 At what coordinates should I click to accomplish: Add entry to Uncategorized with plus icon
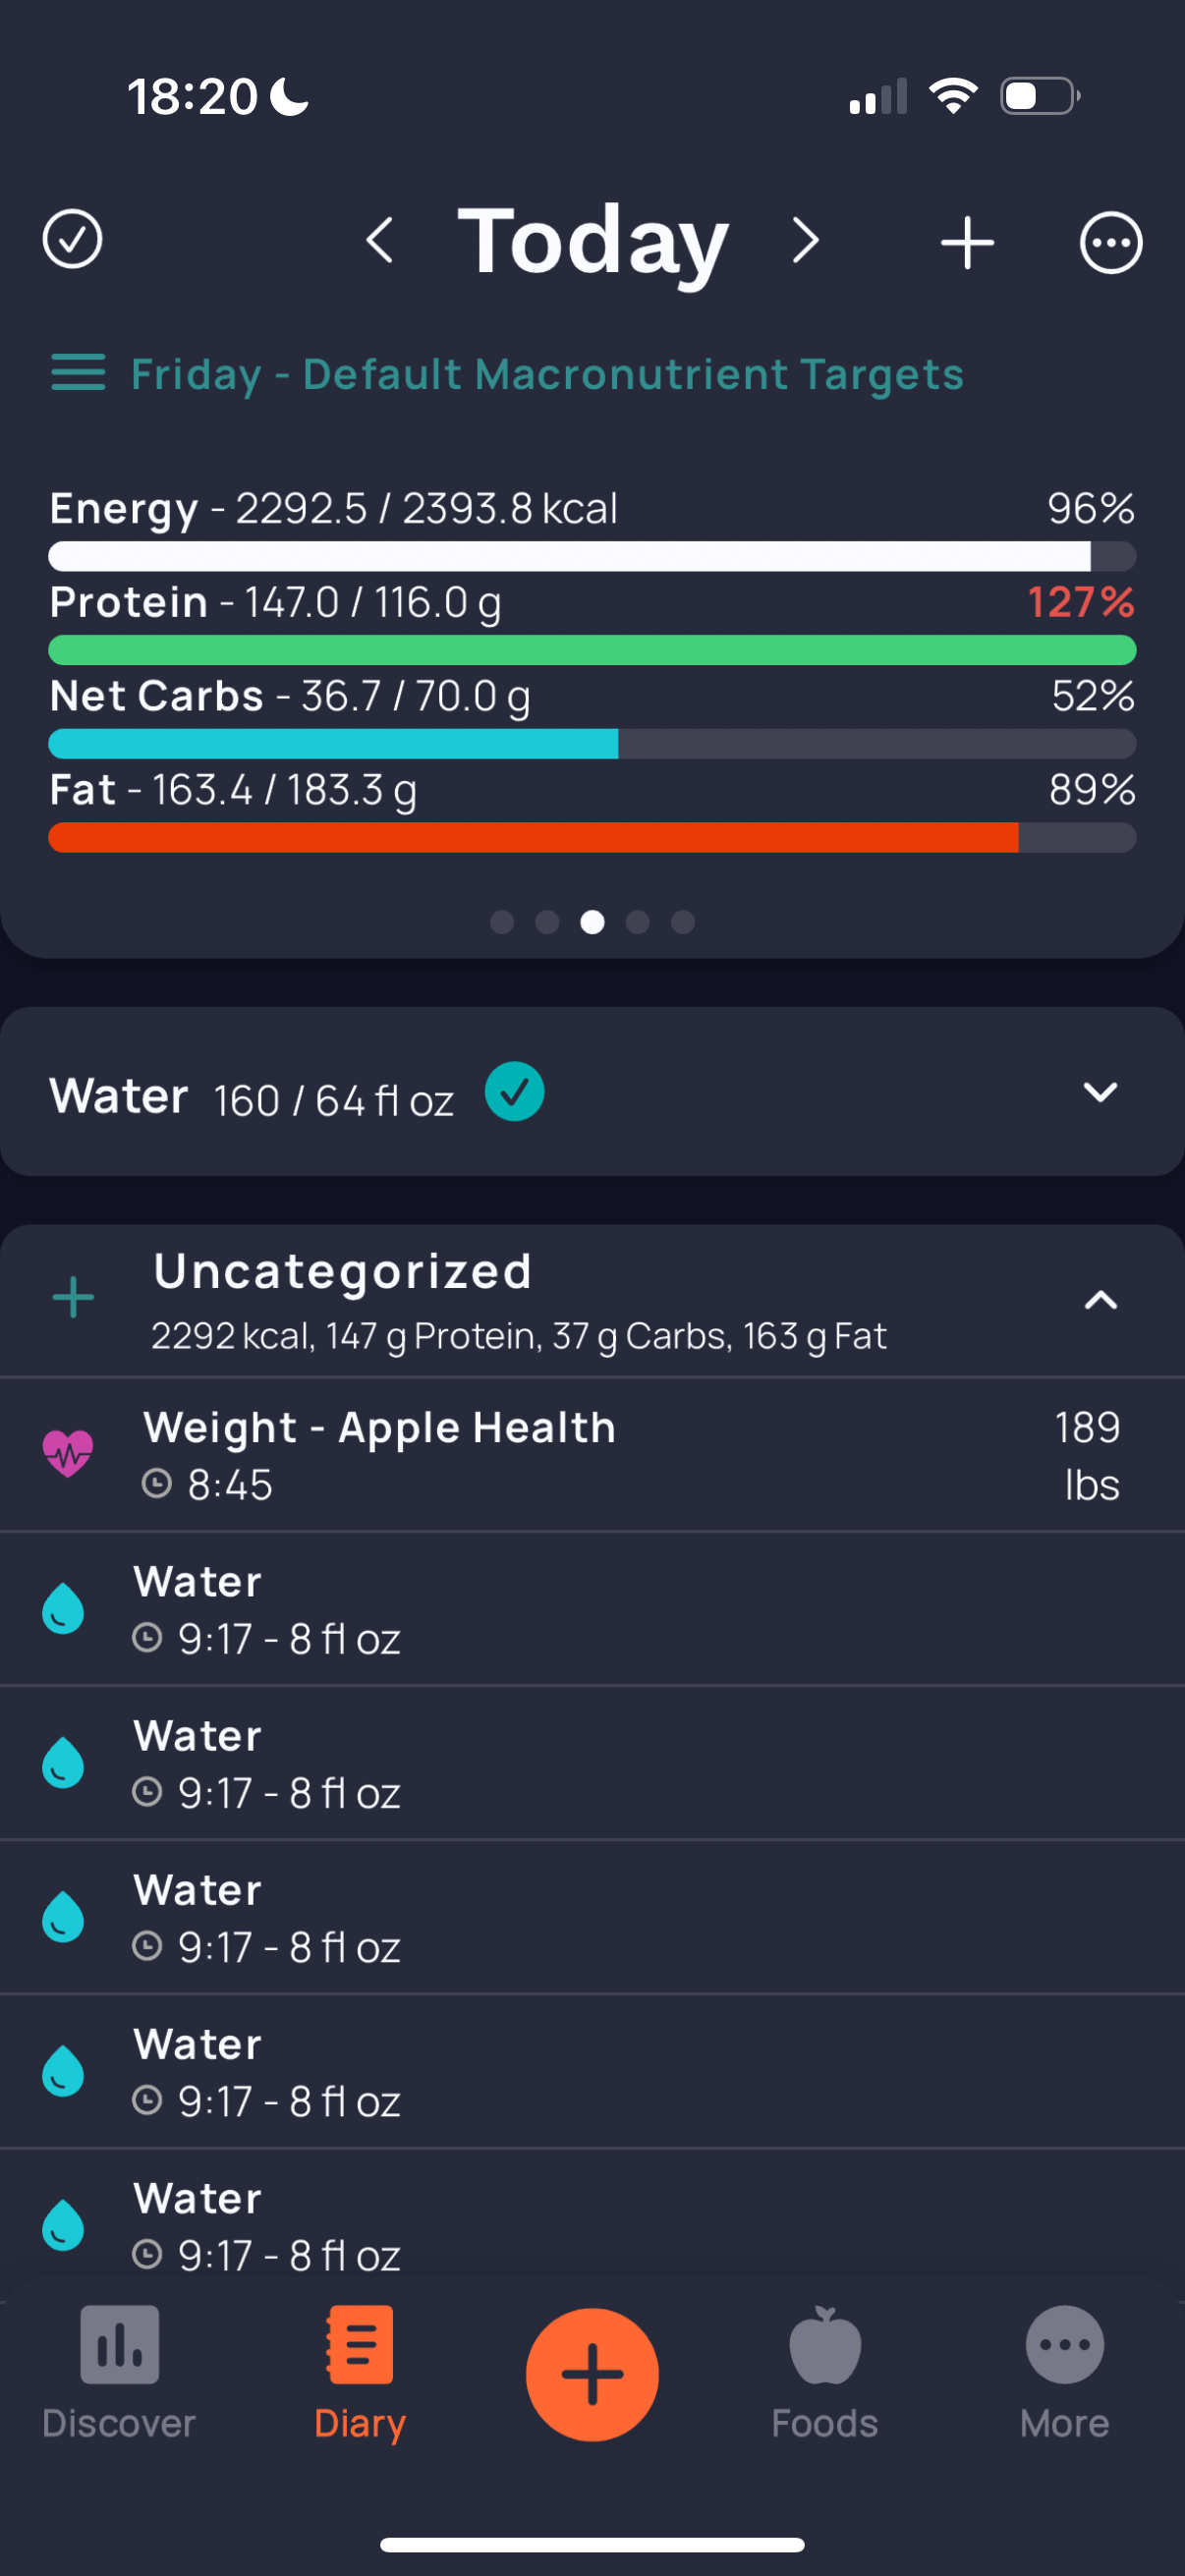(x=73, y=1298)
